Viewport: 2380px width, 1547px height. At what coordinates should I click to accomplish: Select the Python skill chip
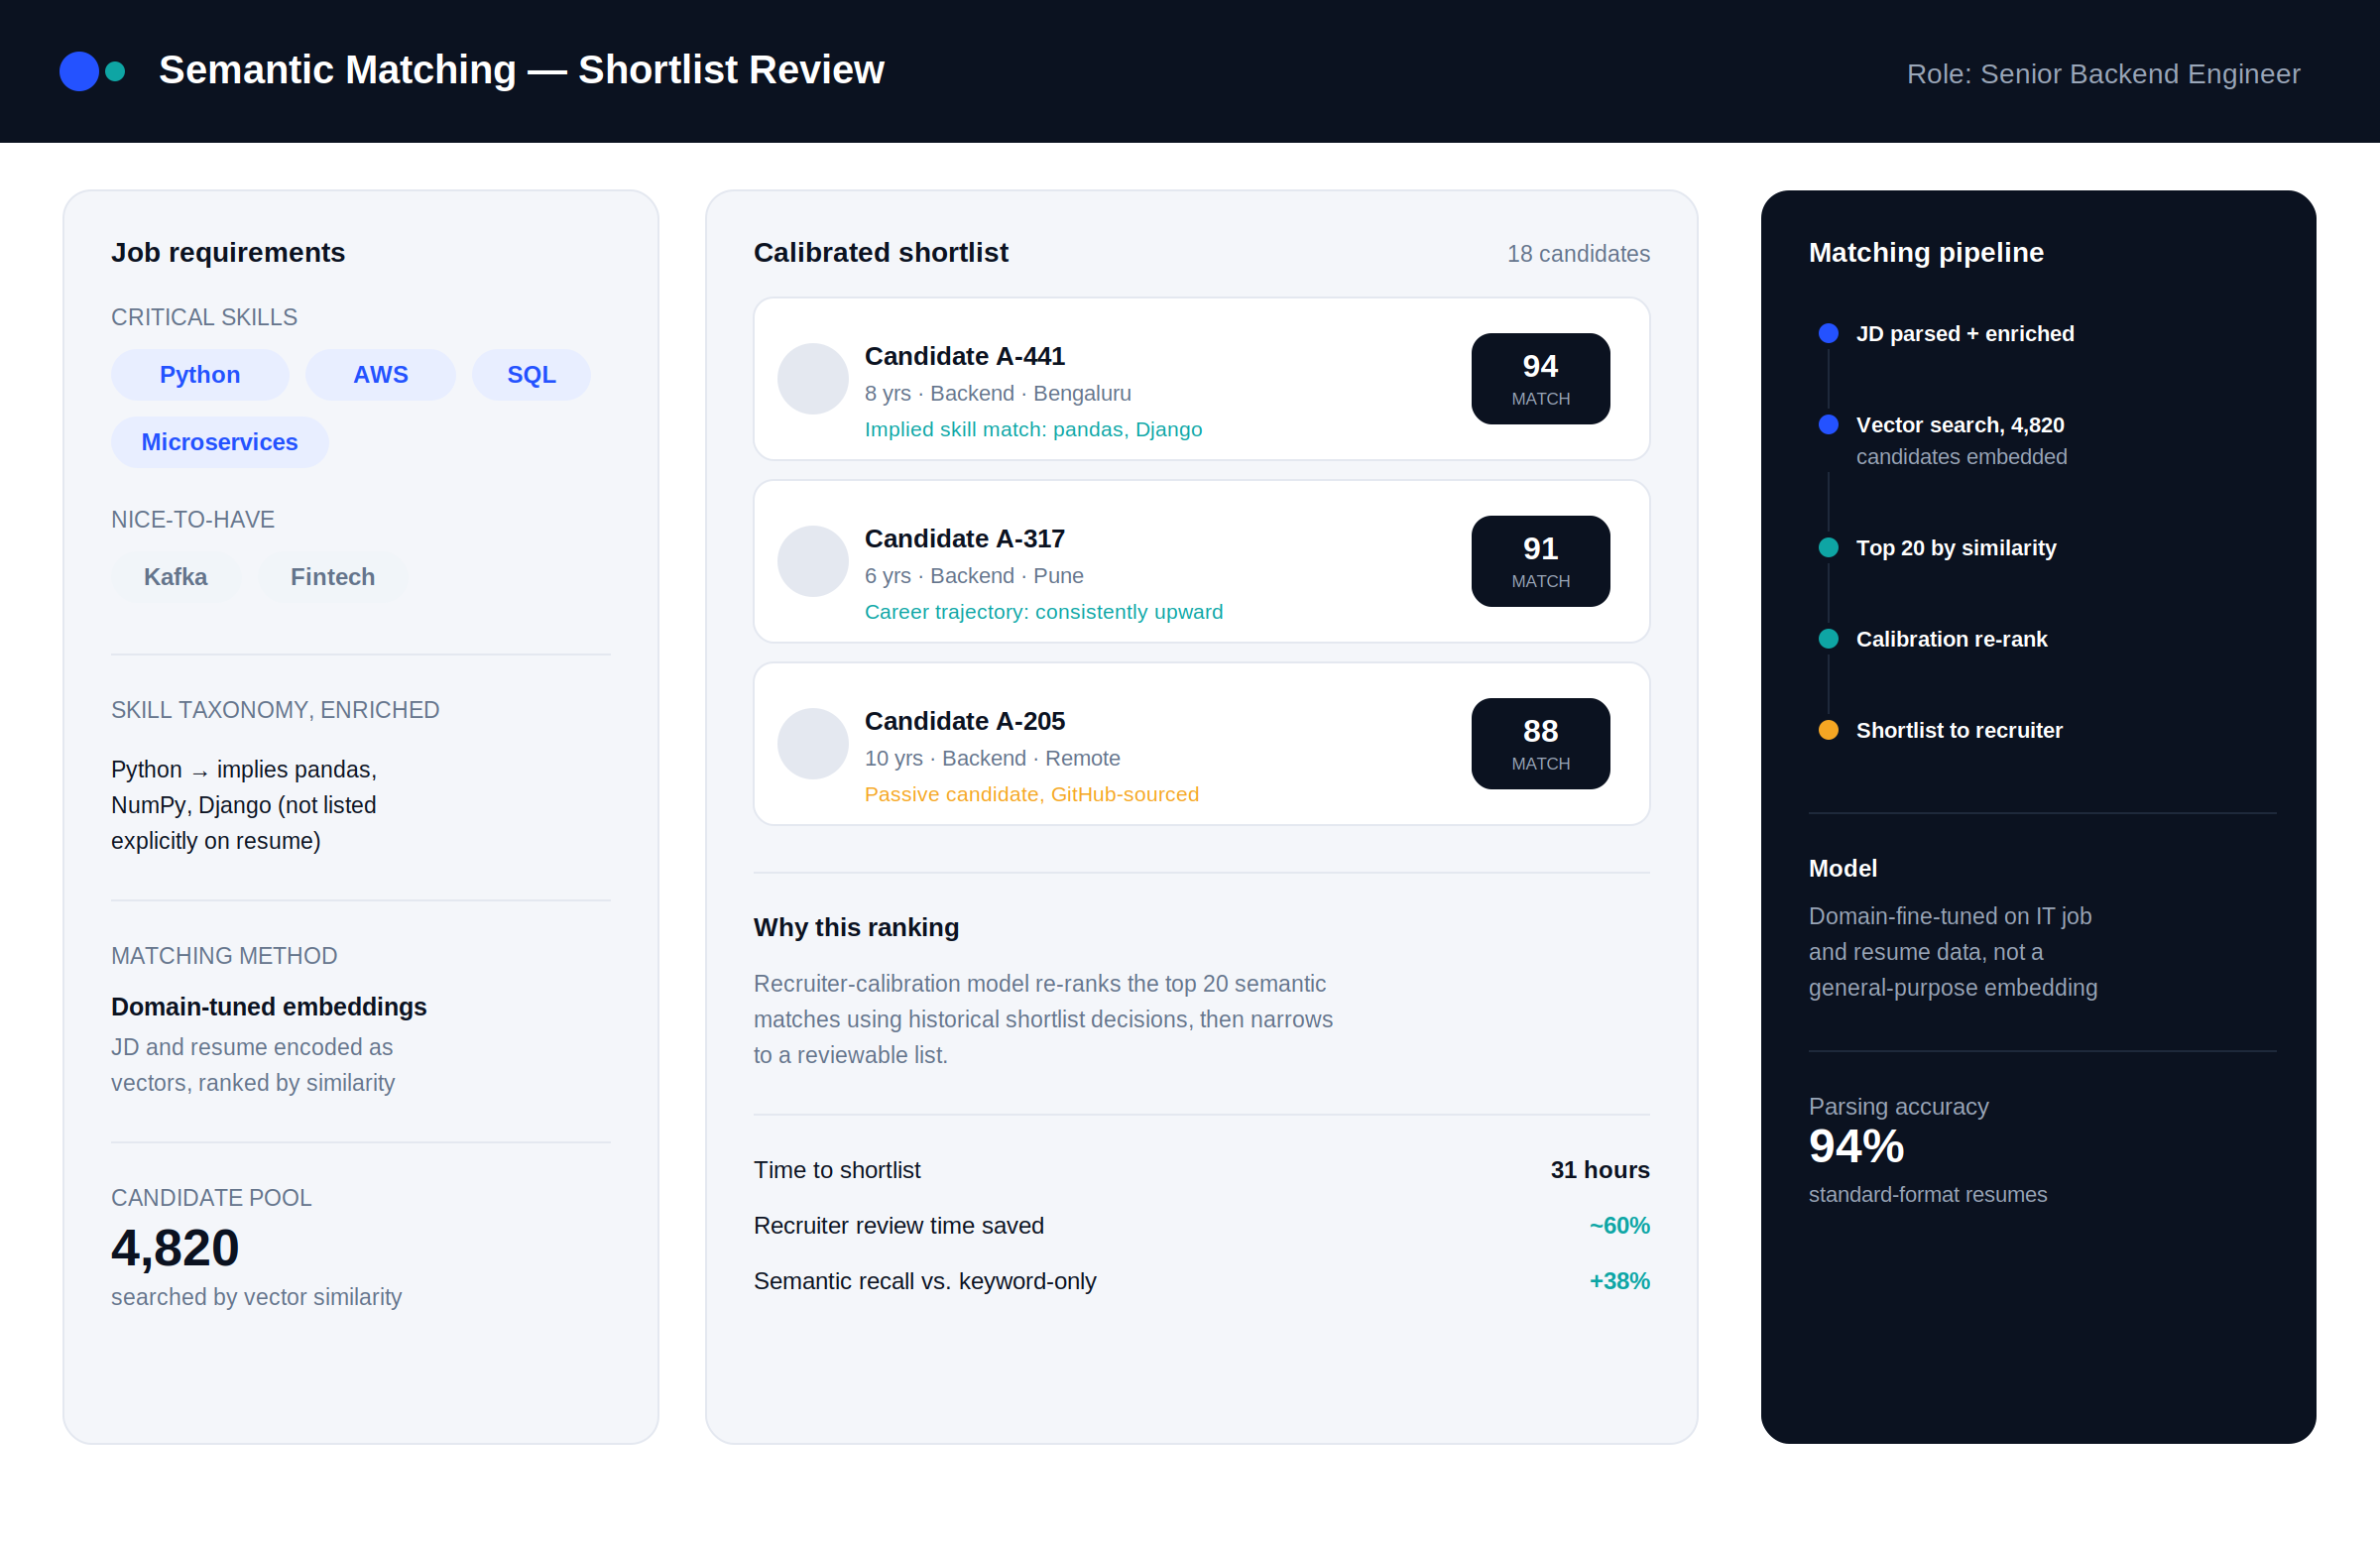(x=200, y=375)
